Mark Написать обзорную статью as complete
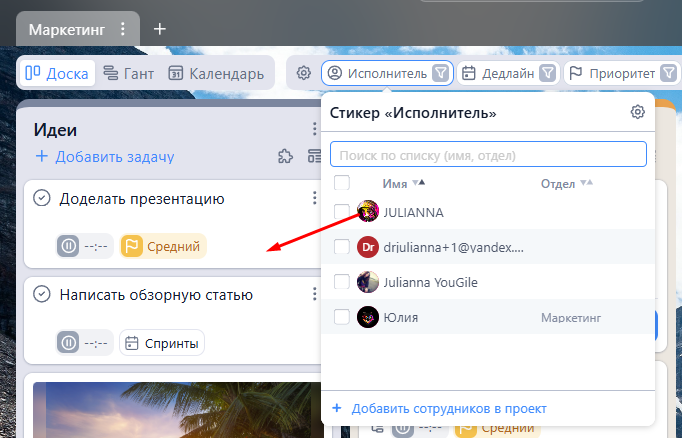This screenshot has height=438, width=682. coord(42,294)
